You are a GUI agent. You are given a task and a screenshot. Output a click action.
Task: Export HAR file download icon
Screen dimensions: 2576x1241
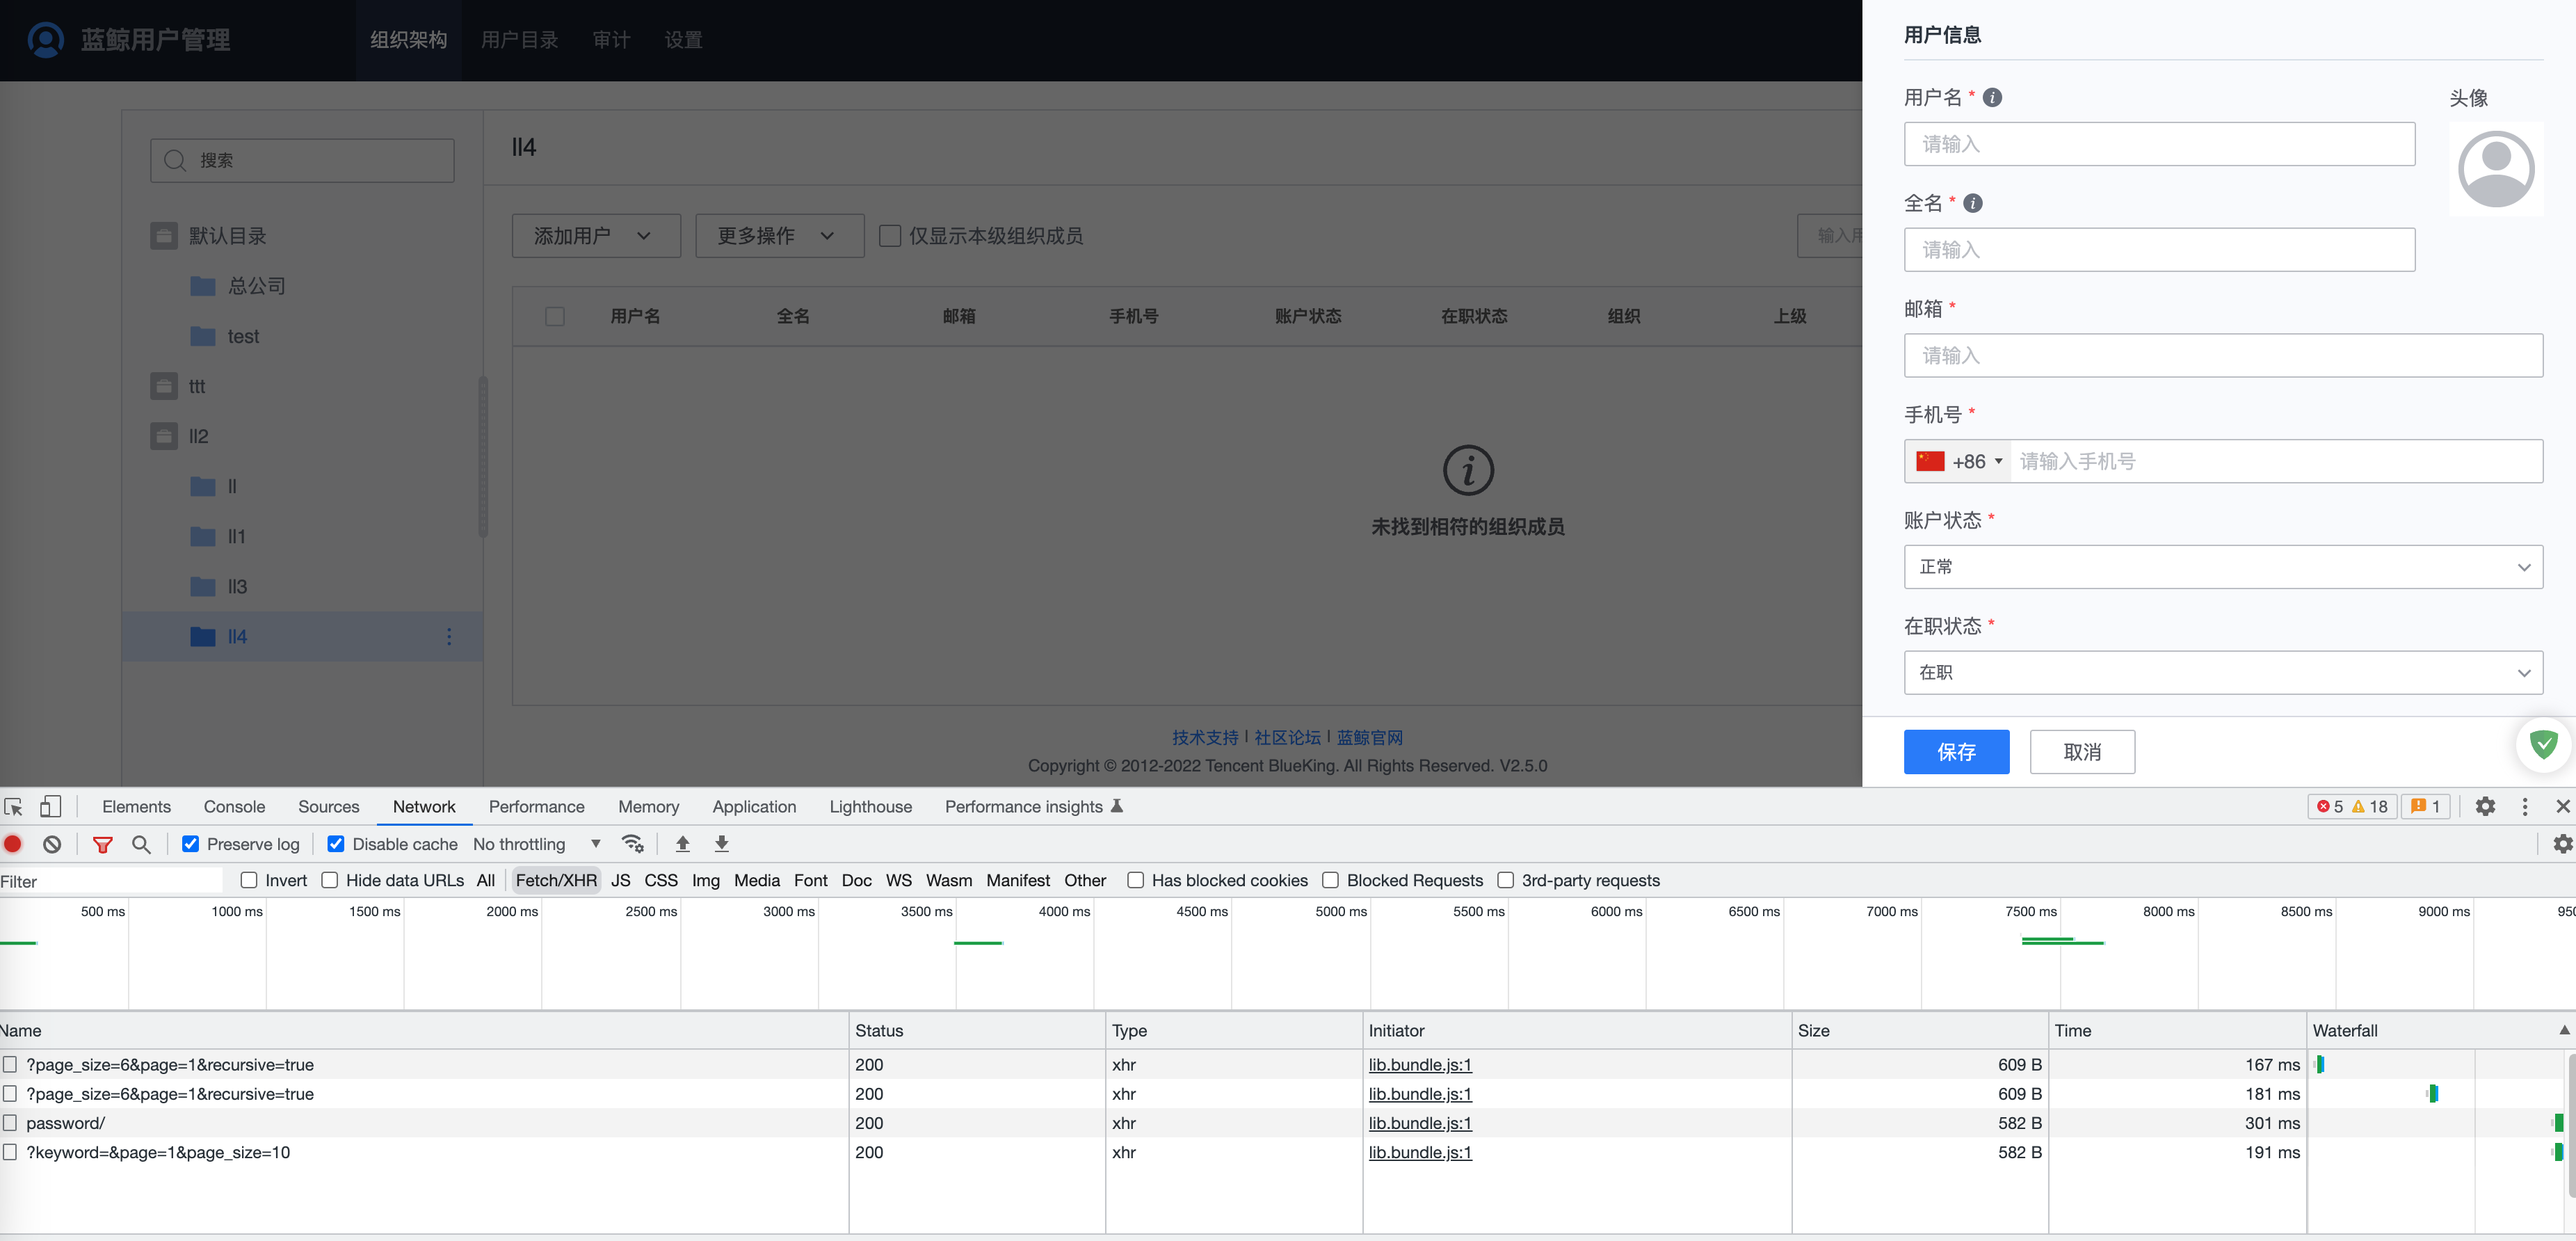(722, 844)
